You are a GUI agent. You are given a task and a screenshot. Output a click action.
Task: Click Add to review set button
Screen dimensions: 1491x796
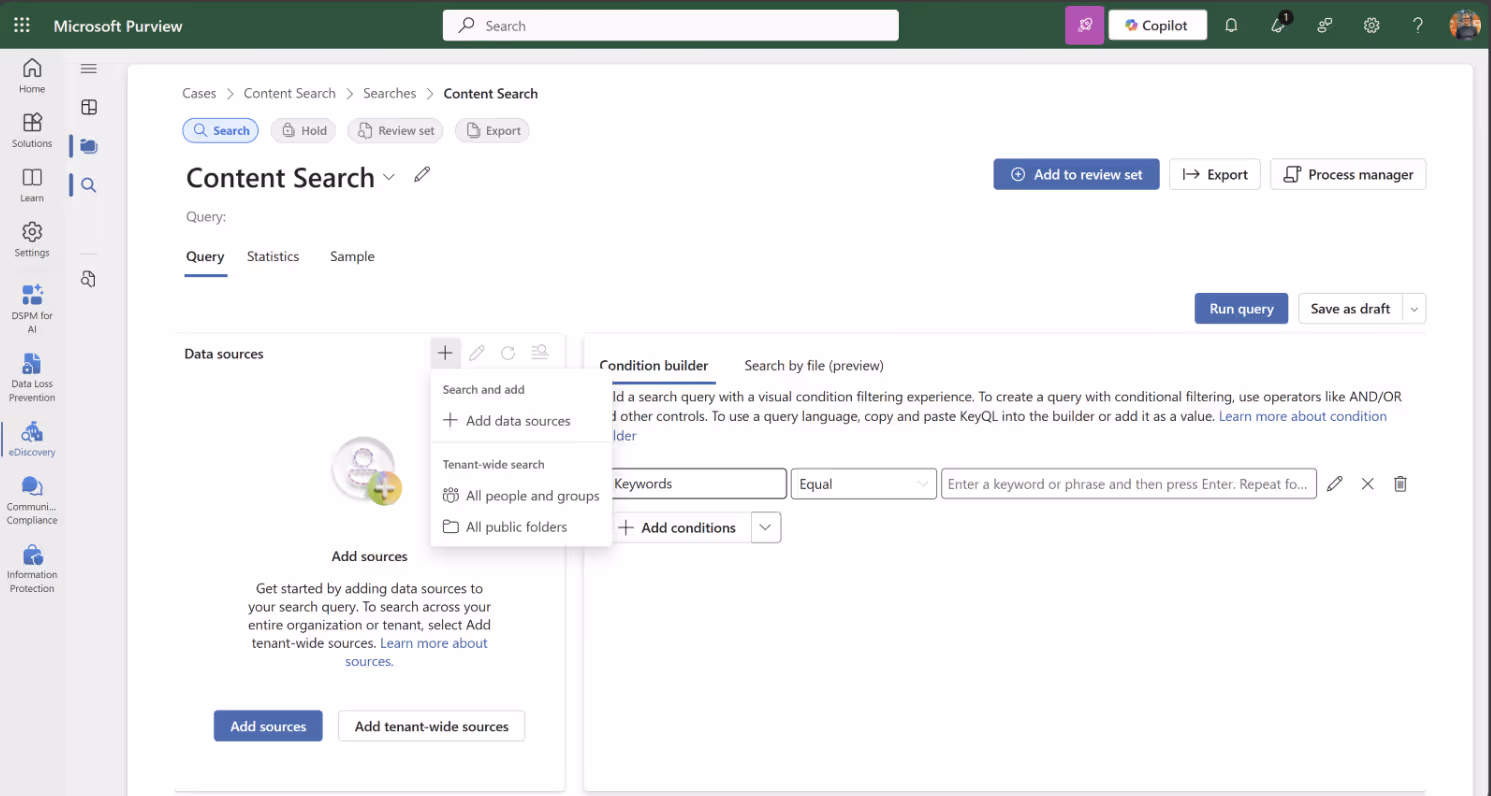point(1076,174)
